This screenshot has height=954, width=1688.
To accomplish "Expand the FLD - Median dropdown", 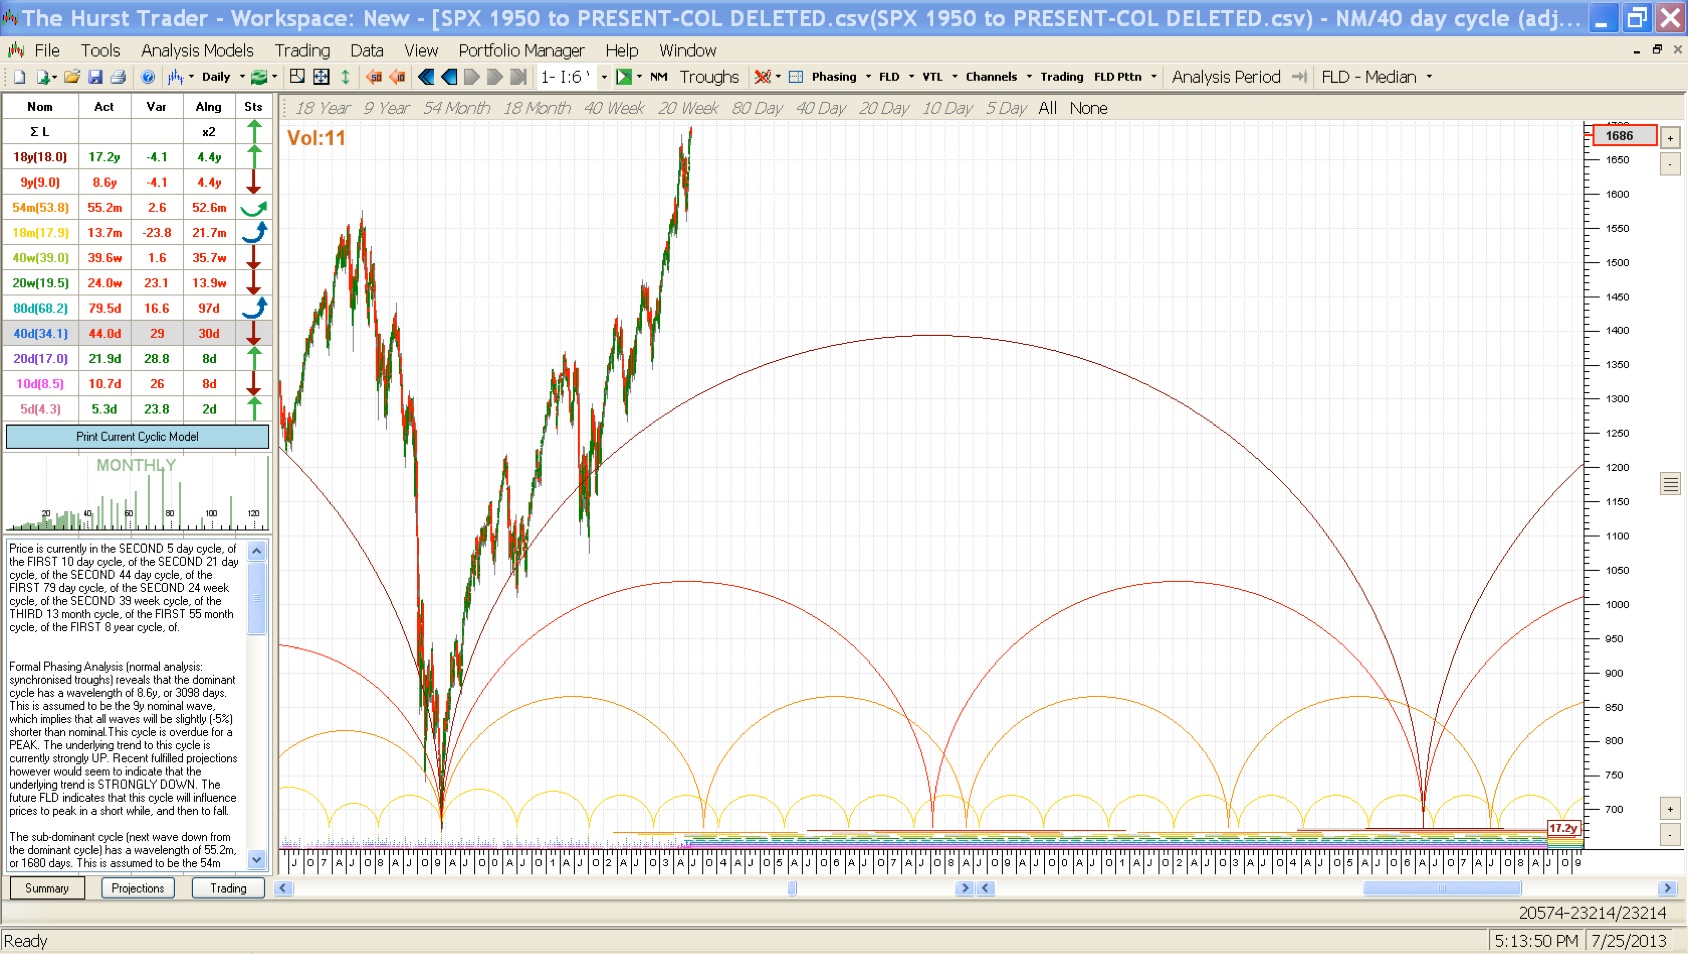I will [1429, 77].
